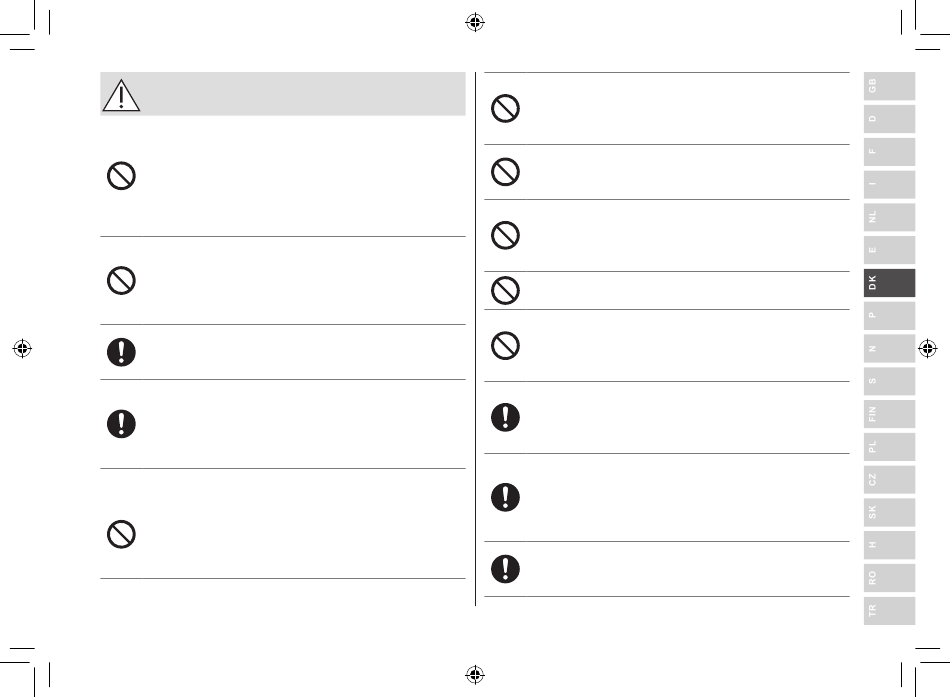The width and height of the screenshot is (950, 697).
Task: Select the F language tab
Action: point(889,152)
